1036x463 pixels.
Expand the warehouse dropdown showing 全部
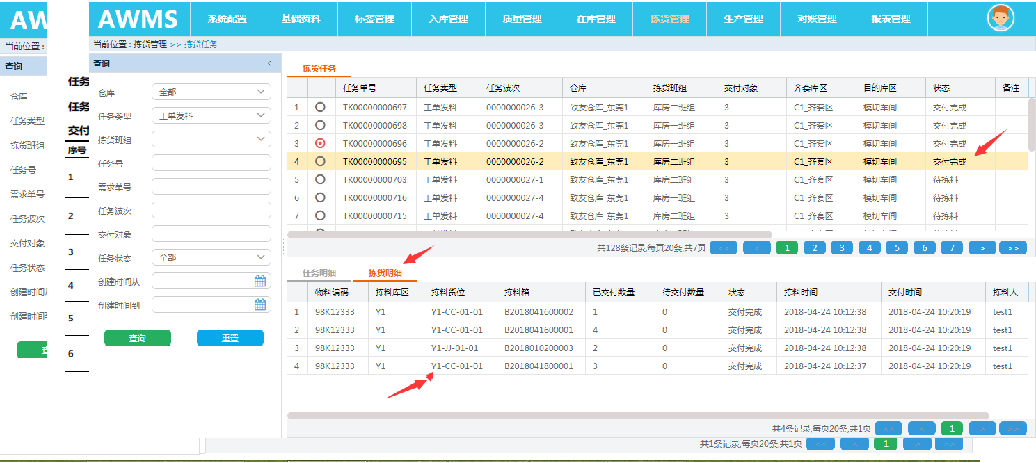[212, 92]
